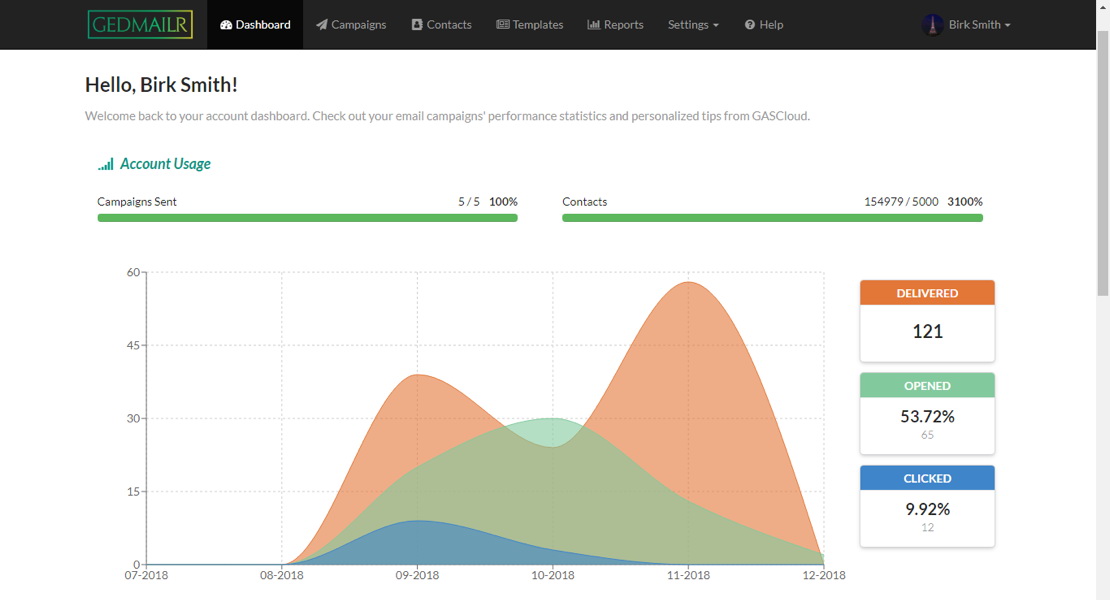The width and height of the screenshot is (1110, 600).
Task: Click the Dashboard gauge icon
Action: pos(226,25)
